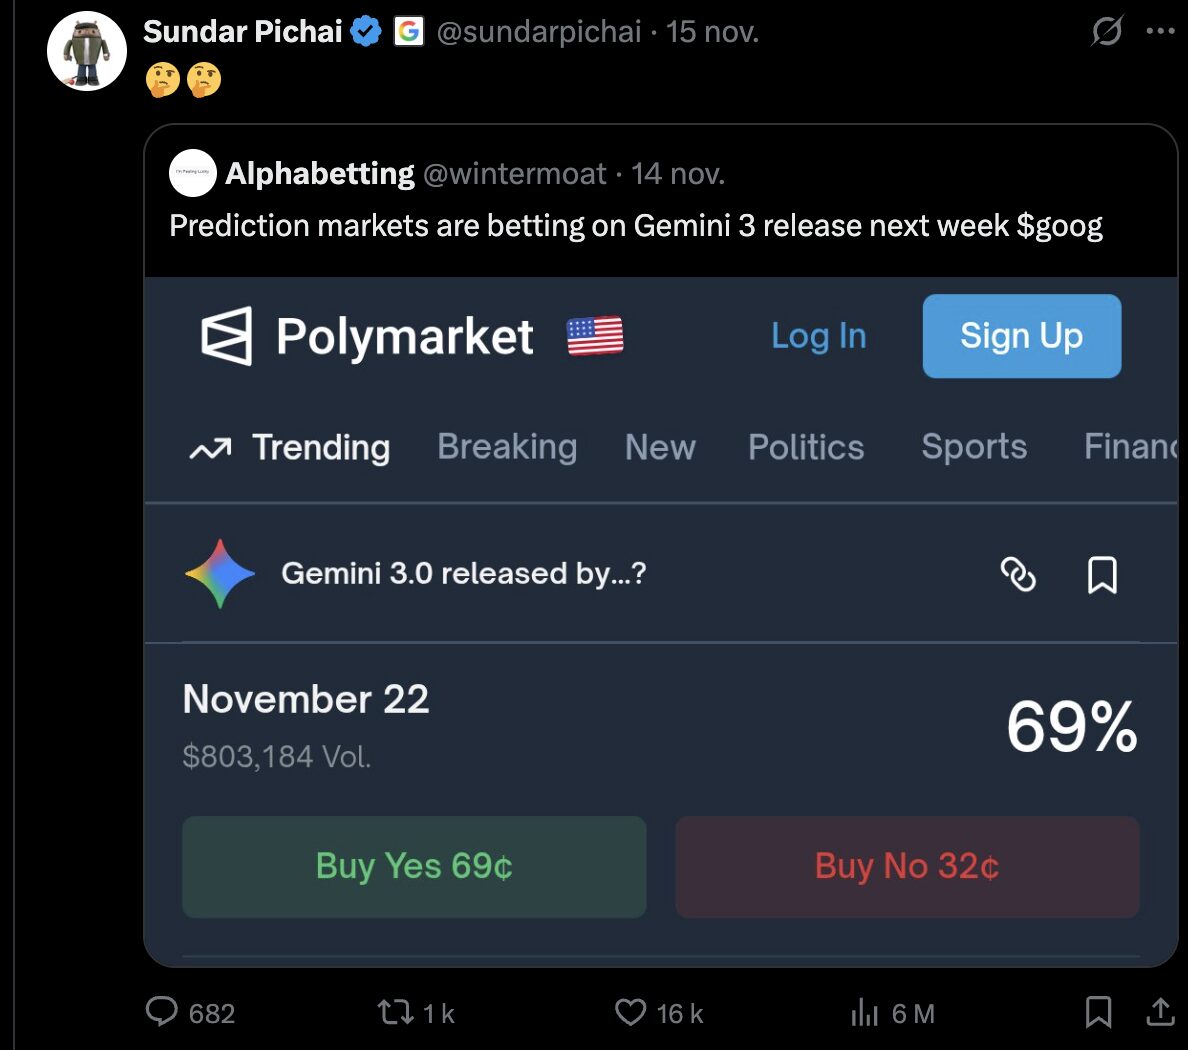
Task: Open the Grok slashed-circle icon
Action: 1107,31
